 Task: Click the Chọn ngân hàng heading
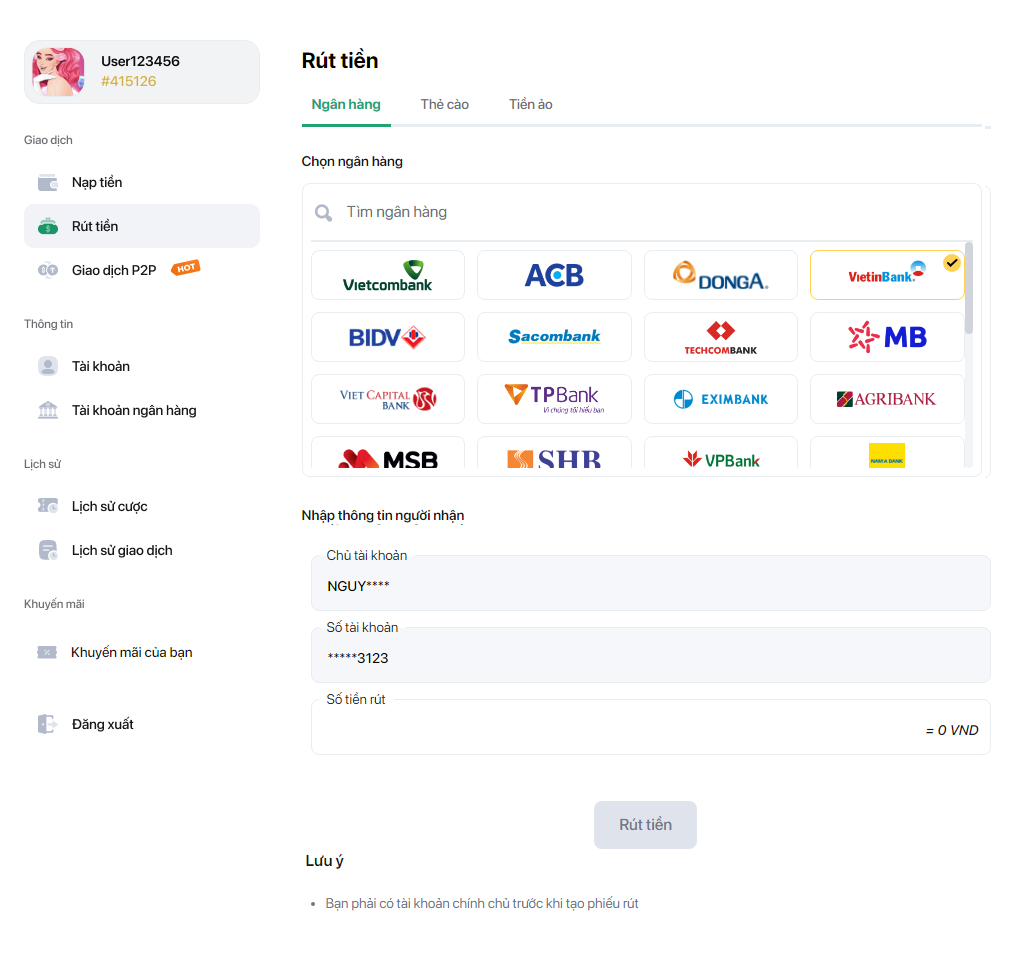(x=352, y=162)
